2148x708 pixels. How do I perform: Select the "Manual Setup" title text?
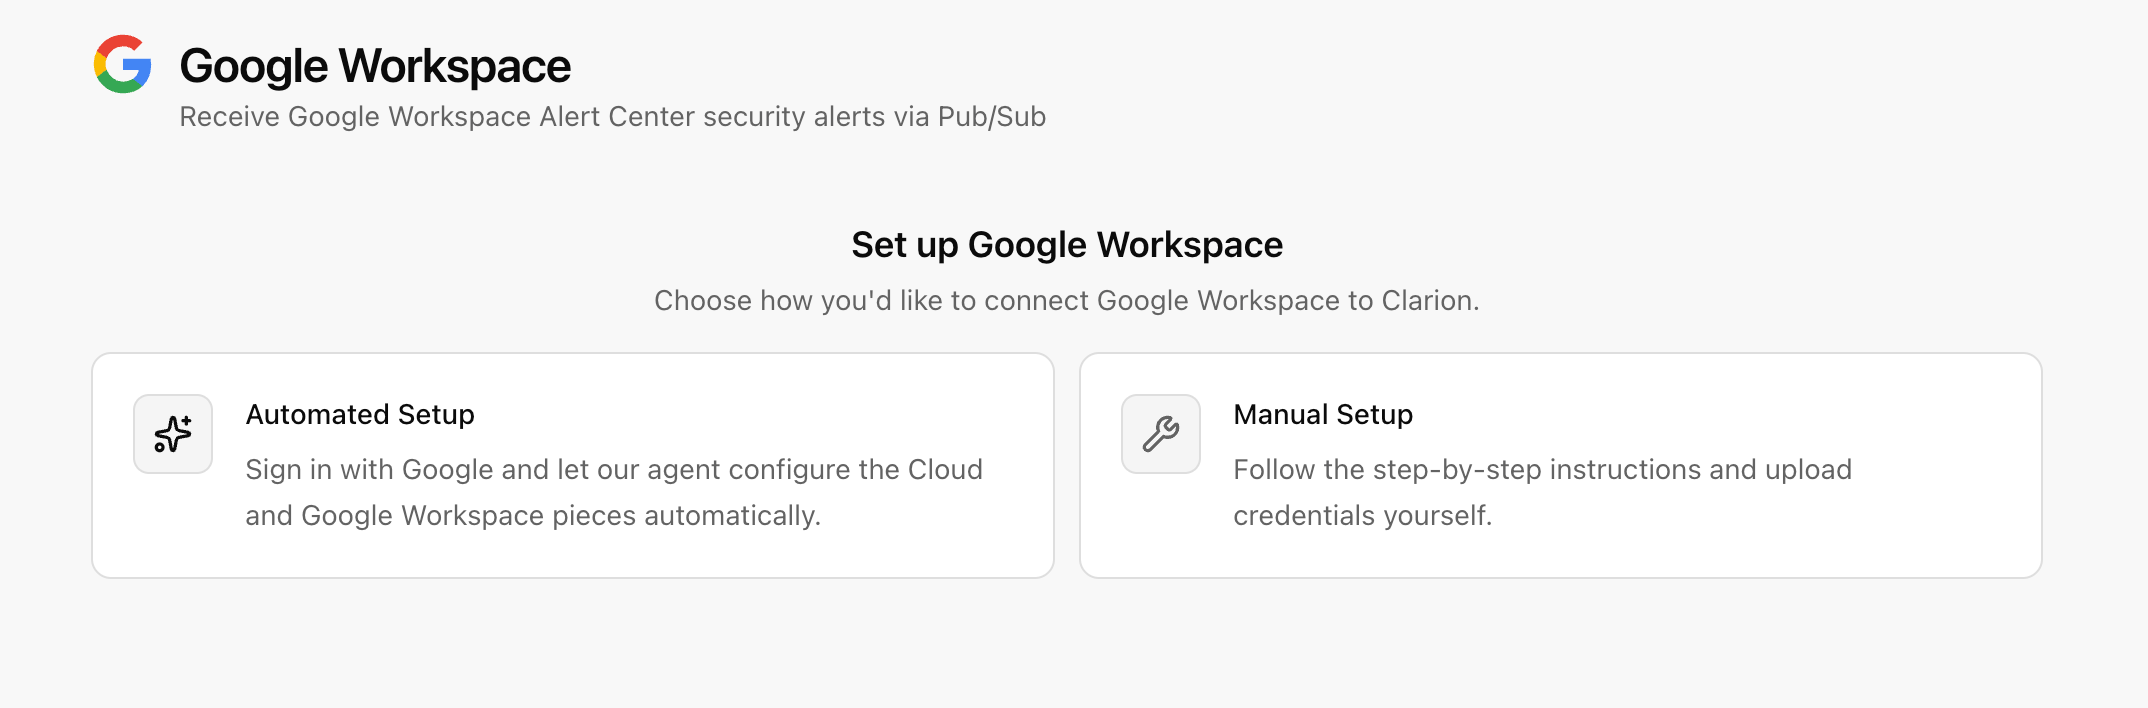click(x=1323, y=414)
